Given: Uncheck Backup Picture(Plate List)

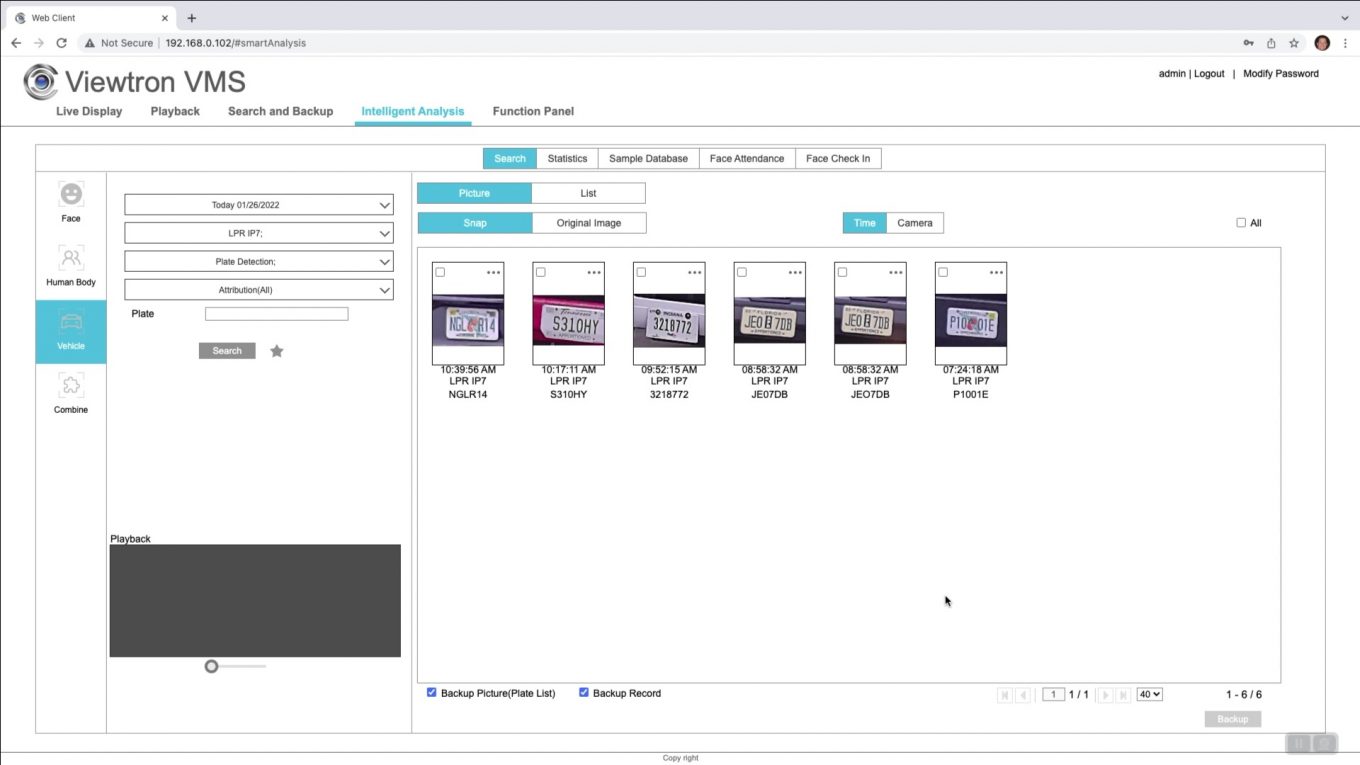Looking at the screenshot, I should (x=432, y=692).
